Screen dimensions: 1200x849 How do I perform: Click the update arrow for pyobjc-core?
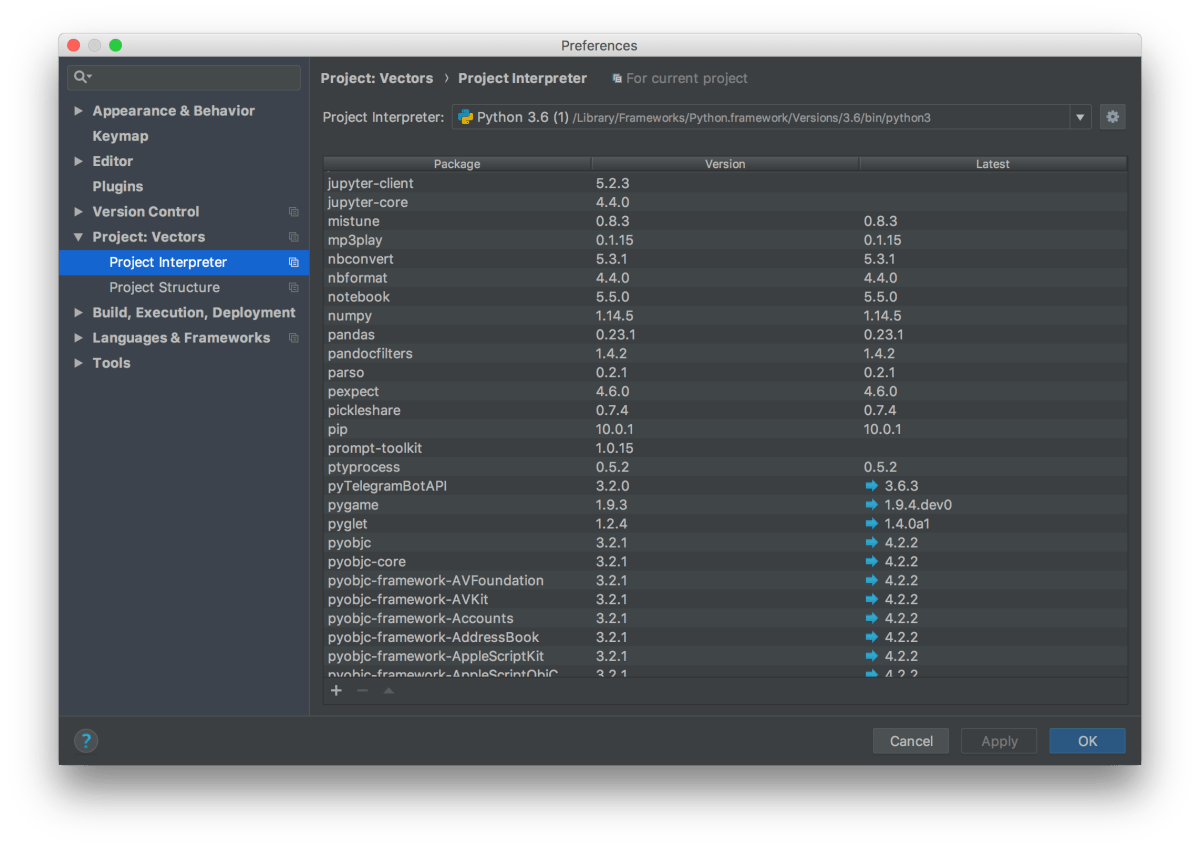(x=872, y=562)
